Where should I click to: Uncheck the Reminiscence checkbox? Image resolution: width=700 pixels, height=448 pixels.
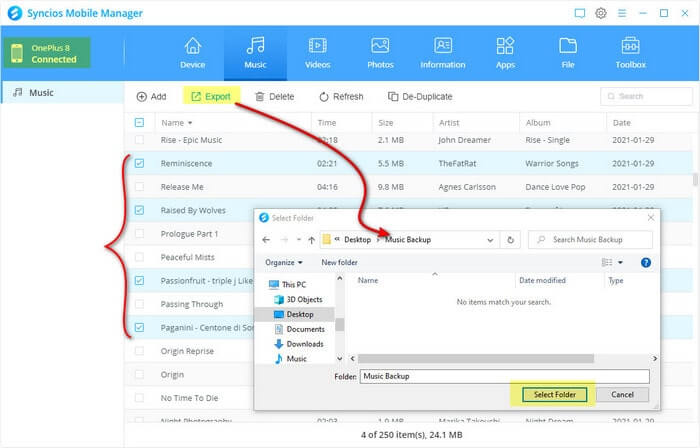tap(139, 163)
